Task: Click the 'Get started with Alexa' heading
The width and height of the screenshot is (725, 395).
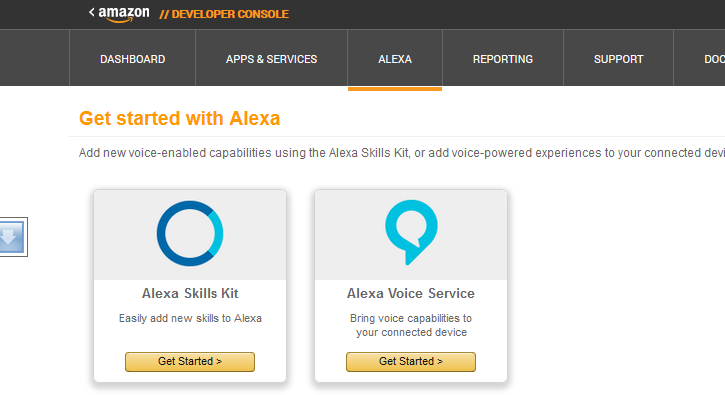Action: click(179, 118)
